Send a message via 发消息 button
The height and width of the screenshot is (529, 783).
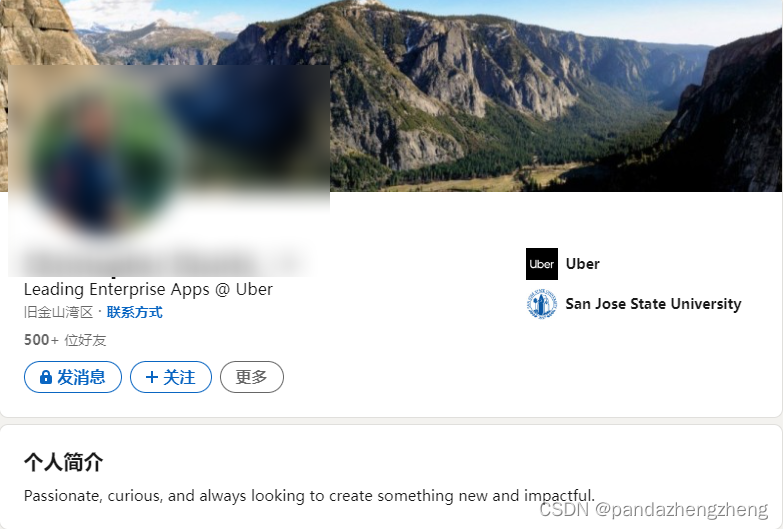point(73,377)
